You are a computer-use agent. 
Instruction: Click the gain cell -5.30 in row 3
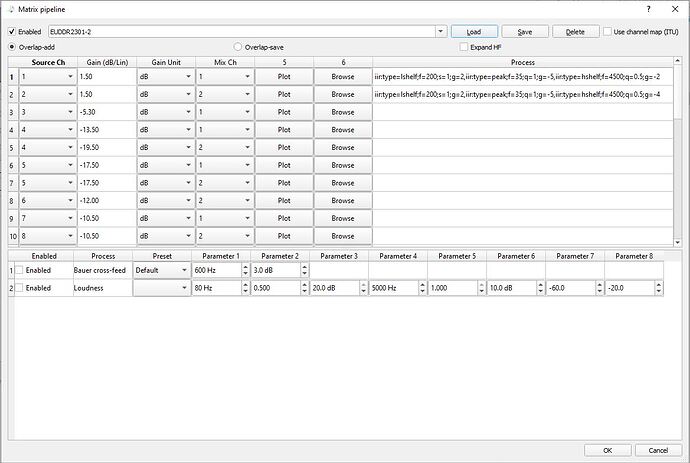(x=107, y=112)
